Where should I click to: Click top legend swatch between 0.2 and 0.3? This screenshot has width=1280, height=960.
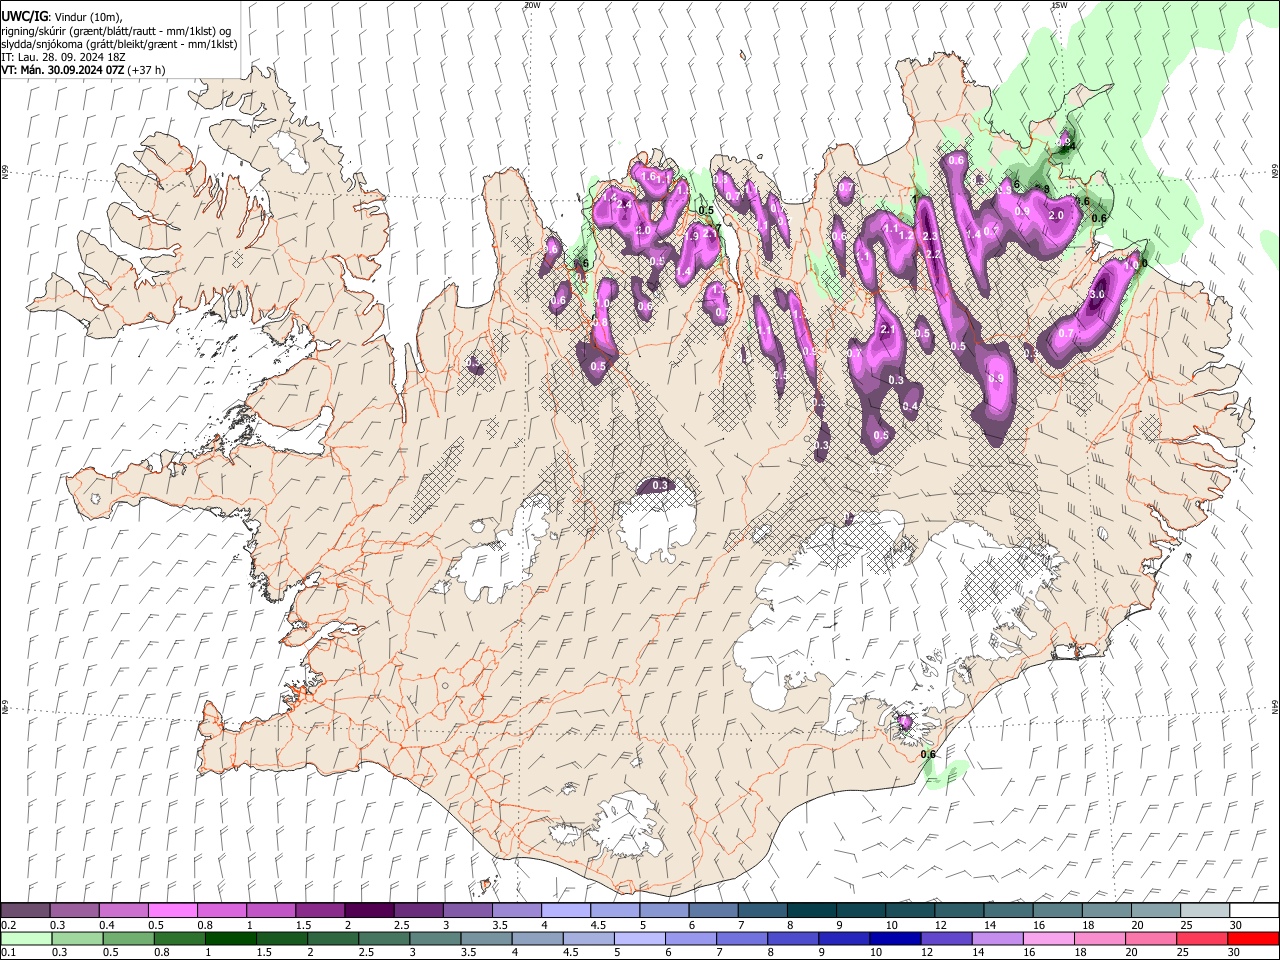[25, 911]
